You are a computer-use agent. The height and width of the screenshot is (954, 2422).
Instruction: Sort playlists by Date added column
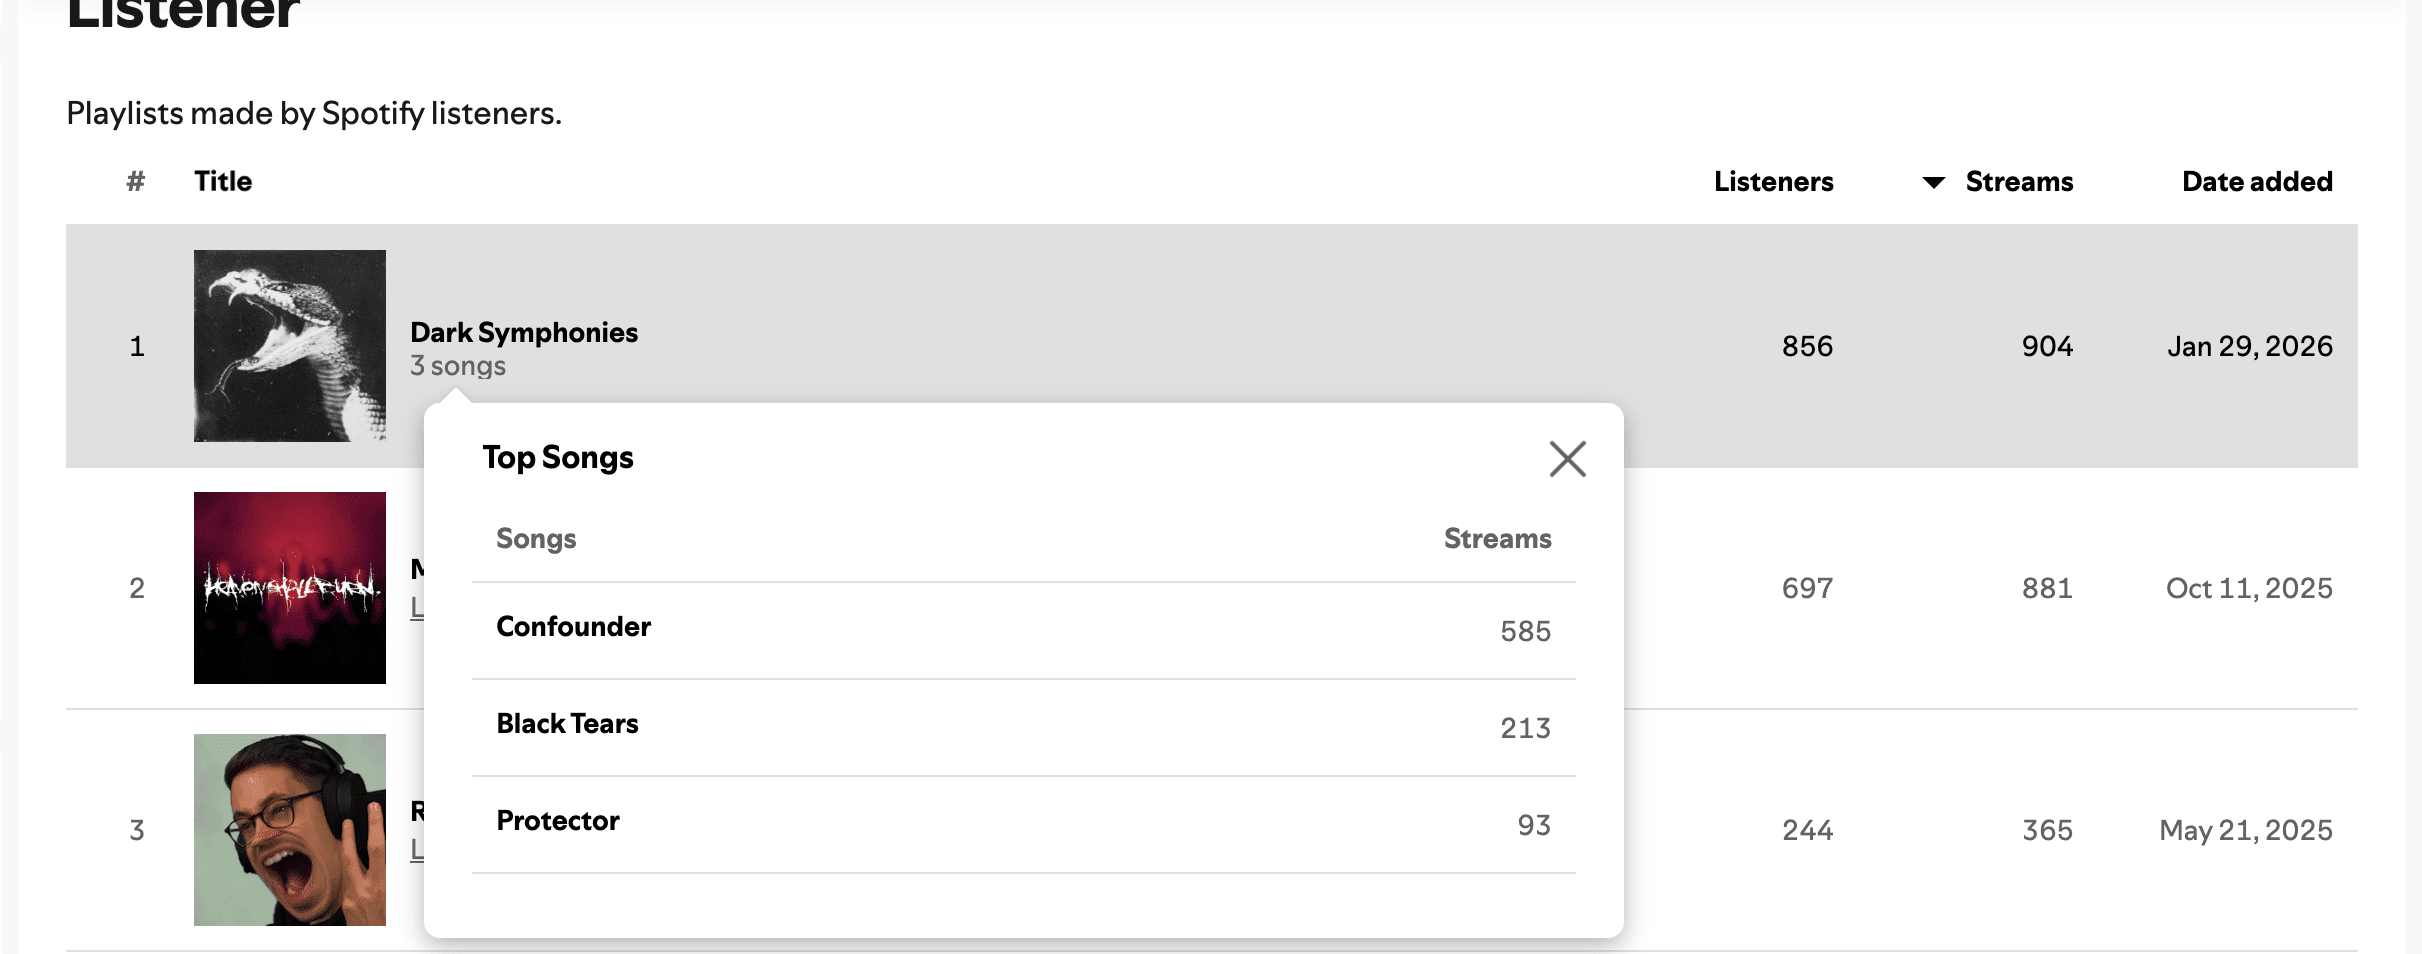tap(2256, 182)
